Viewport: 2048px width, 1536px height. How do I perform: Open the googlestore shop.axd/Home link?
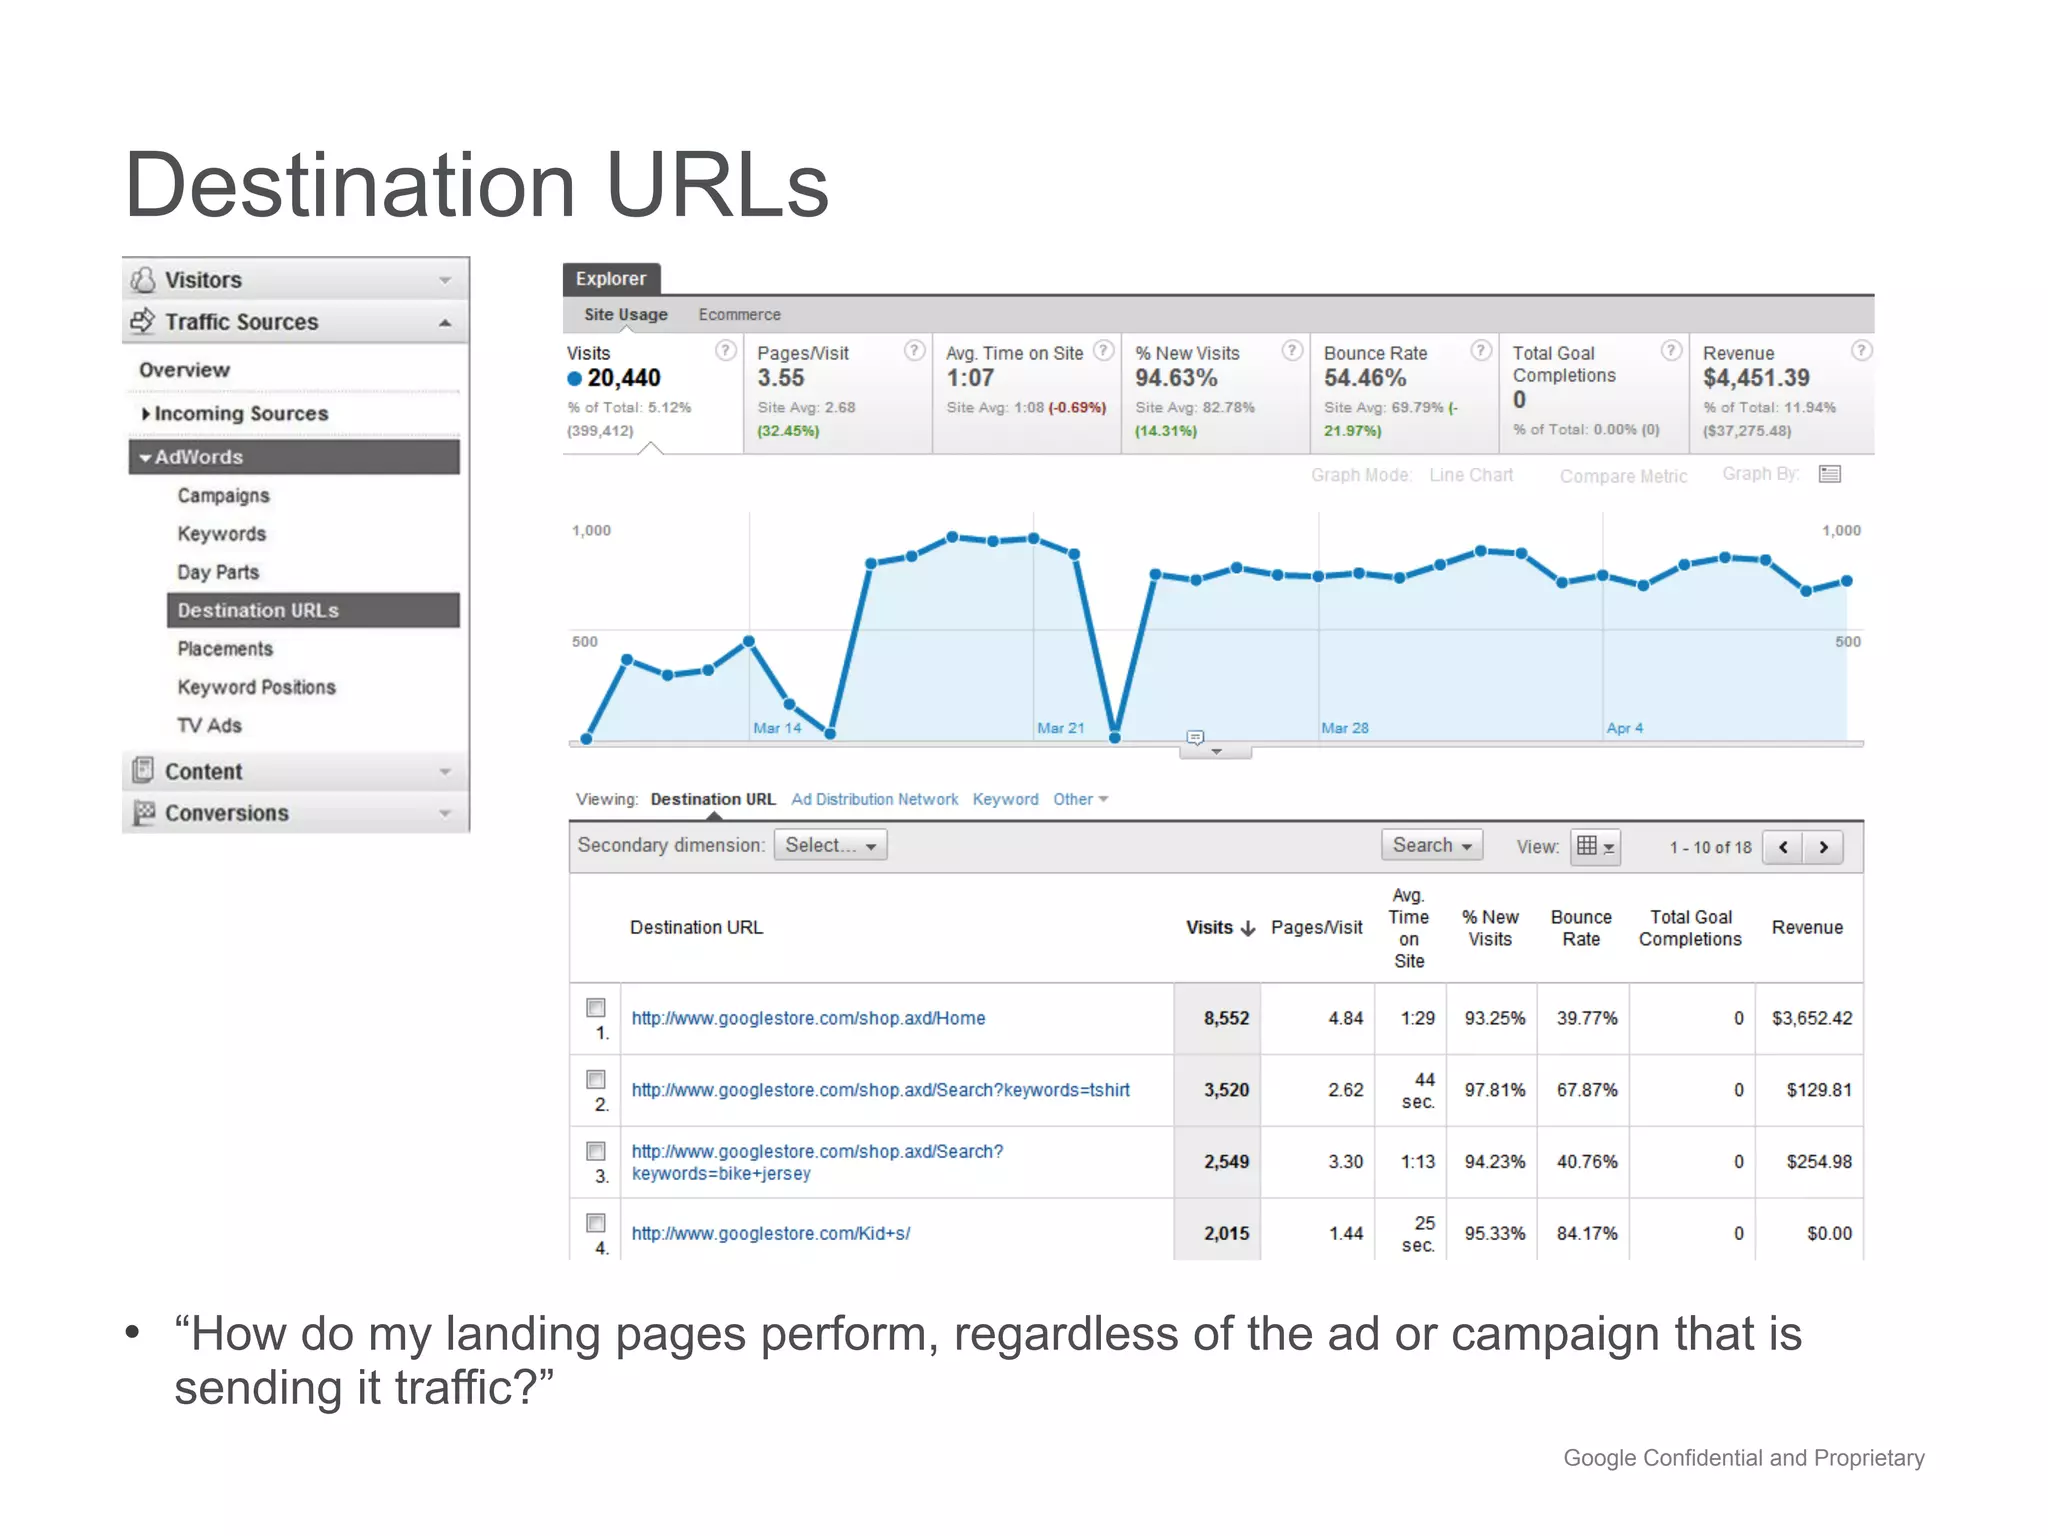808,1018
